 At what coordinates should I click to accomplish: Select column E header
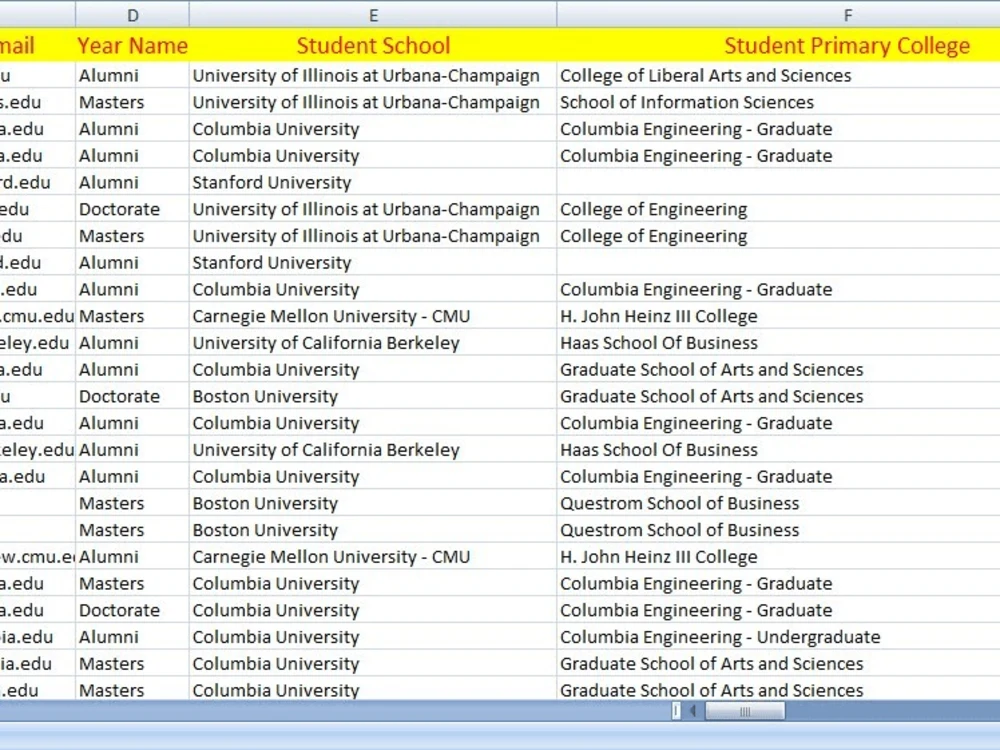coord(373,15)
